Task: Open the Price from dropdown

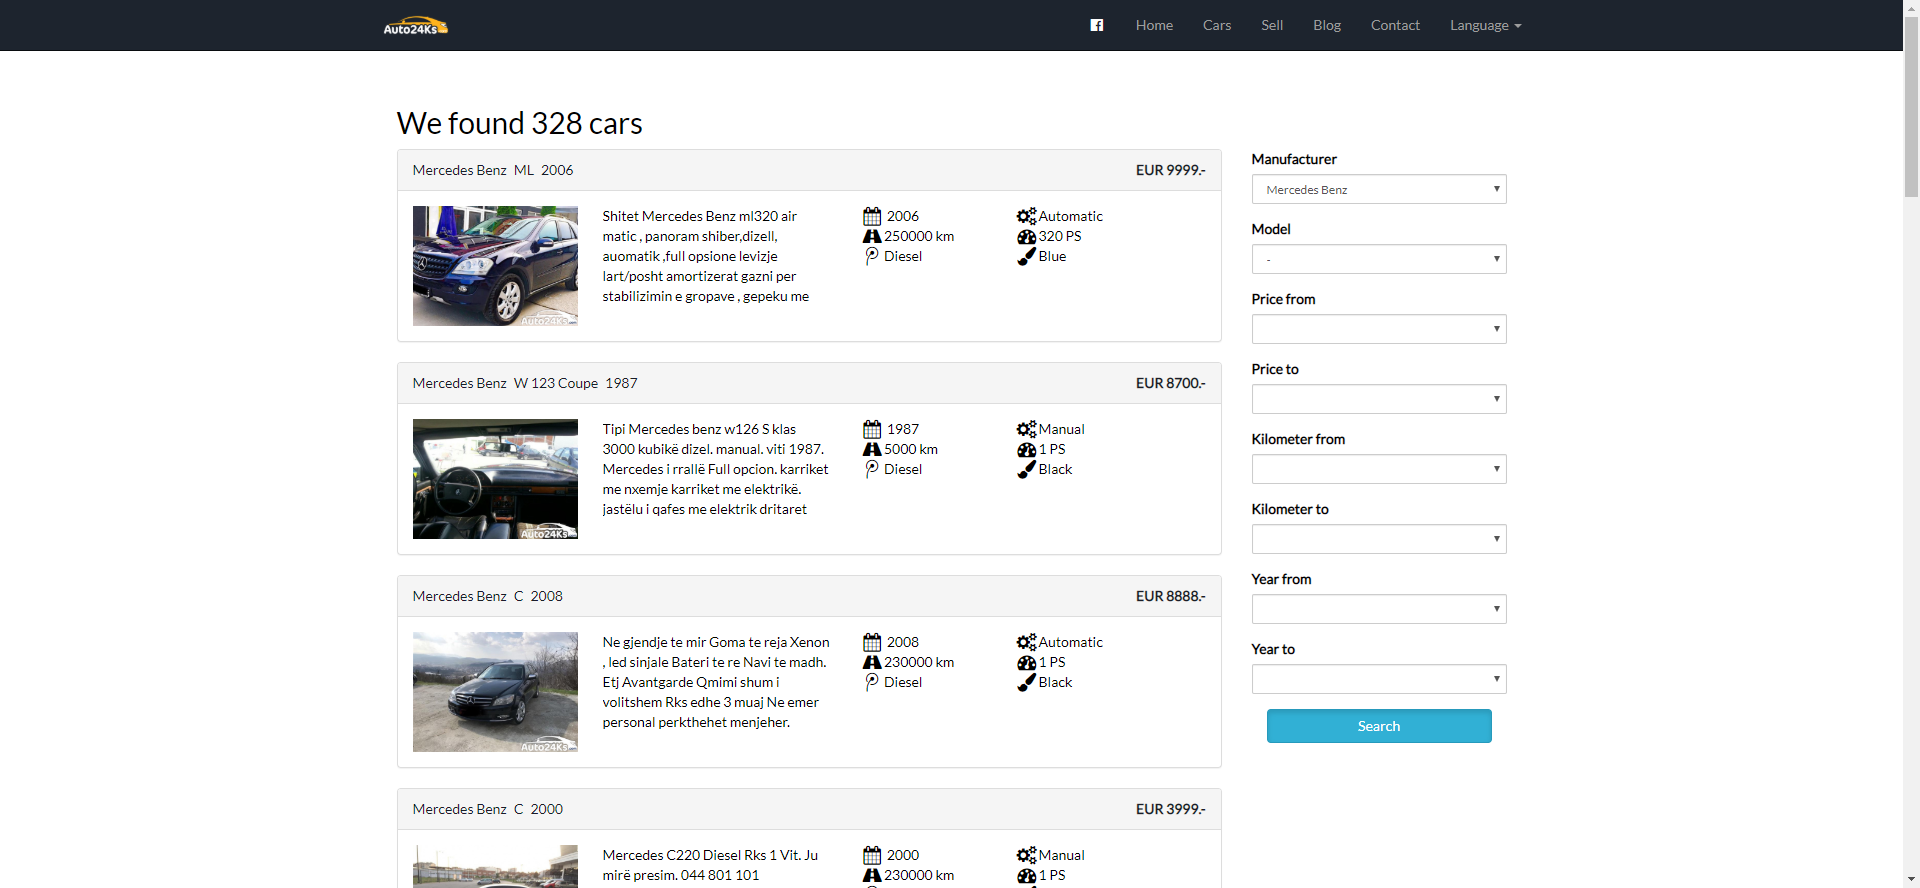Action: (x=1379, y=329)
